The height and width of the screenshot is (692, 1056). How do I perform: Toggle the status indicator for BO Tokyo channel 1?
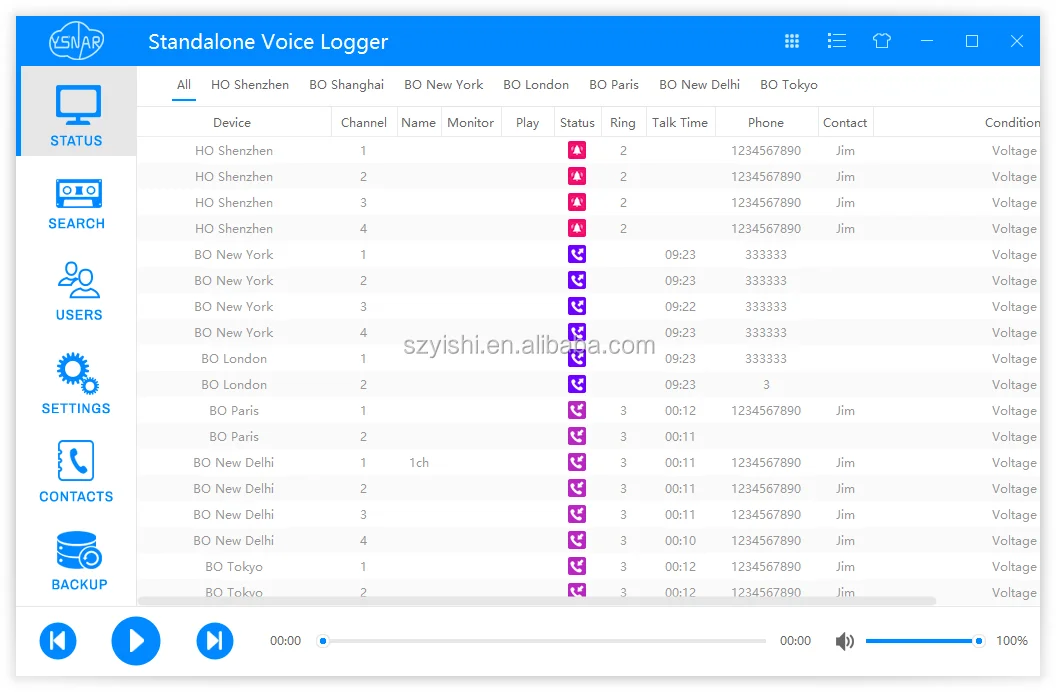(x=576, y=566)
